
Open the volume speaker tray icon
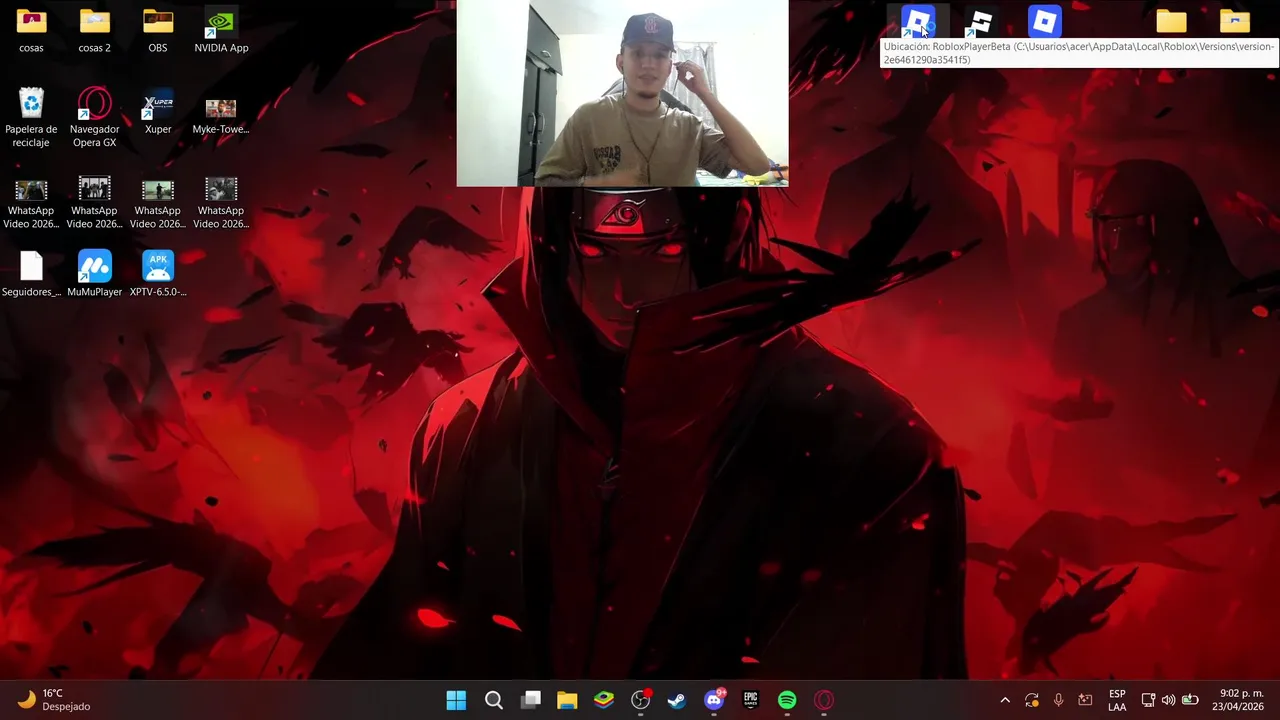click(x=1168, y=700)
